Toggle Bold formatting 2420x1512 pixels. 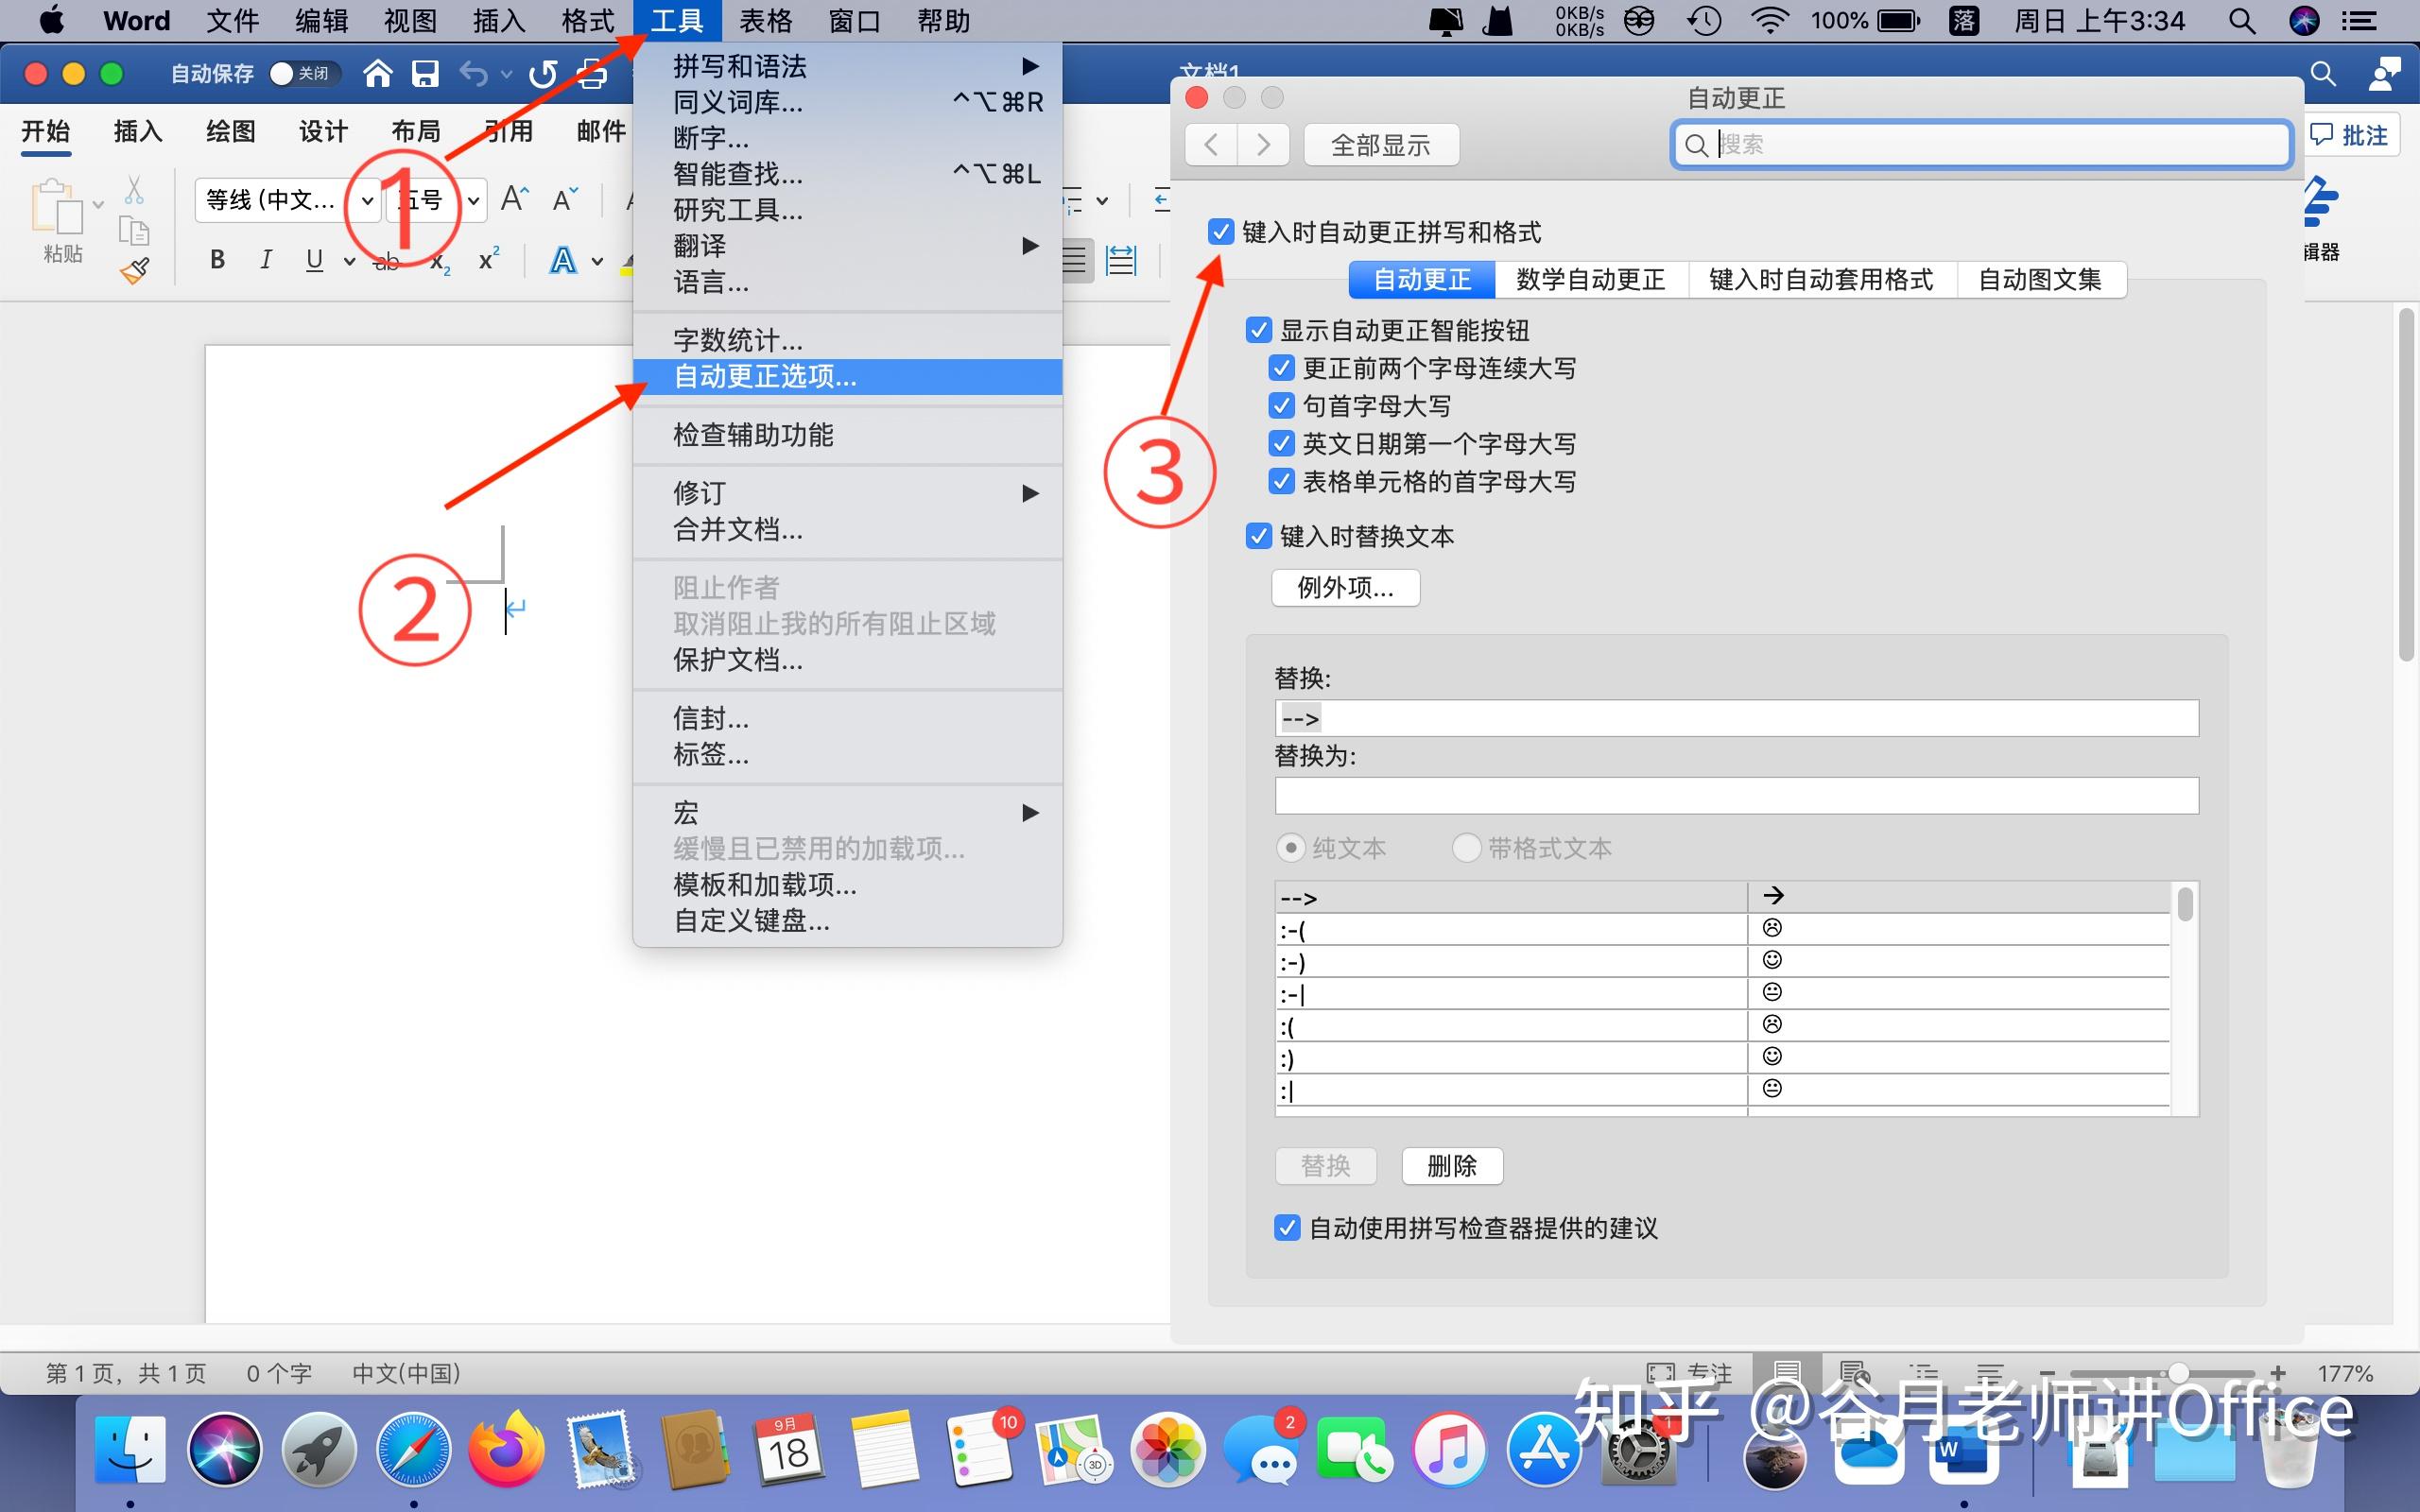point(217,260)
